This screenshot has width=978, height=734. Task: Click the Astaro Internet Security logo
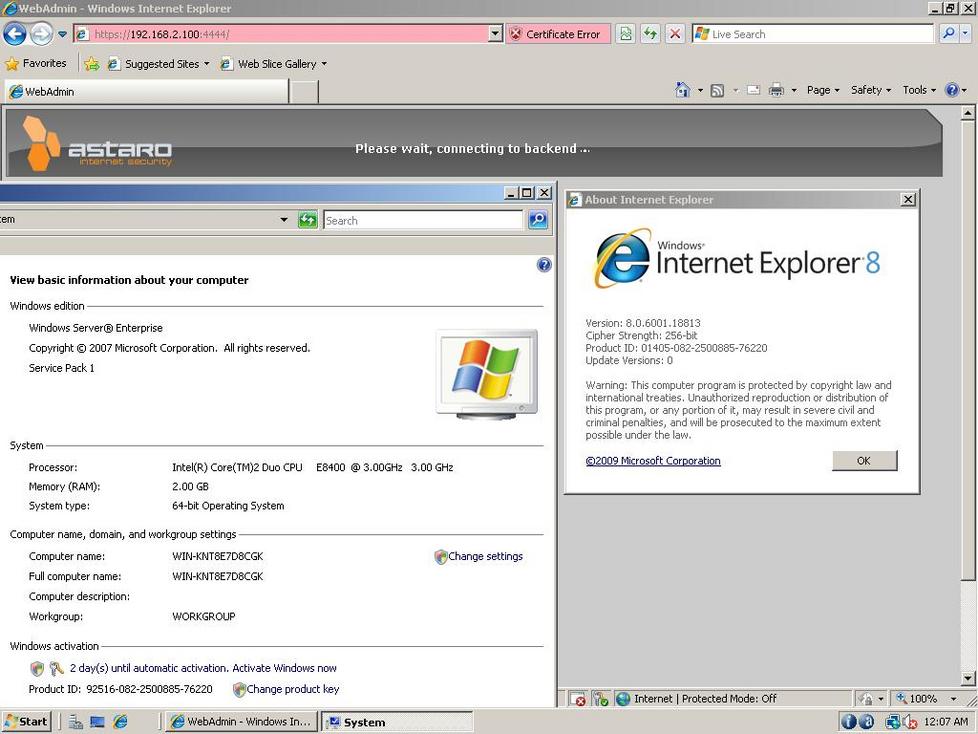coord(97,143)
